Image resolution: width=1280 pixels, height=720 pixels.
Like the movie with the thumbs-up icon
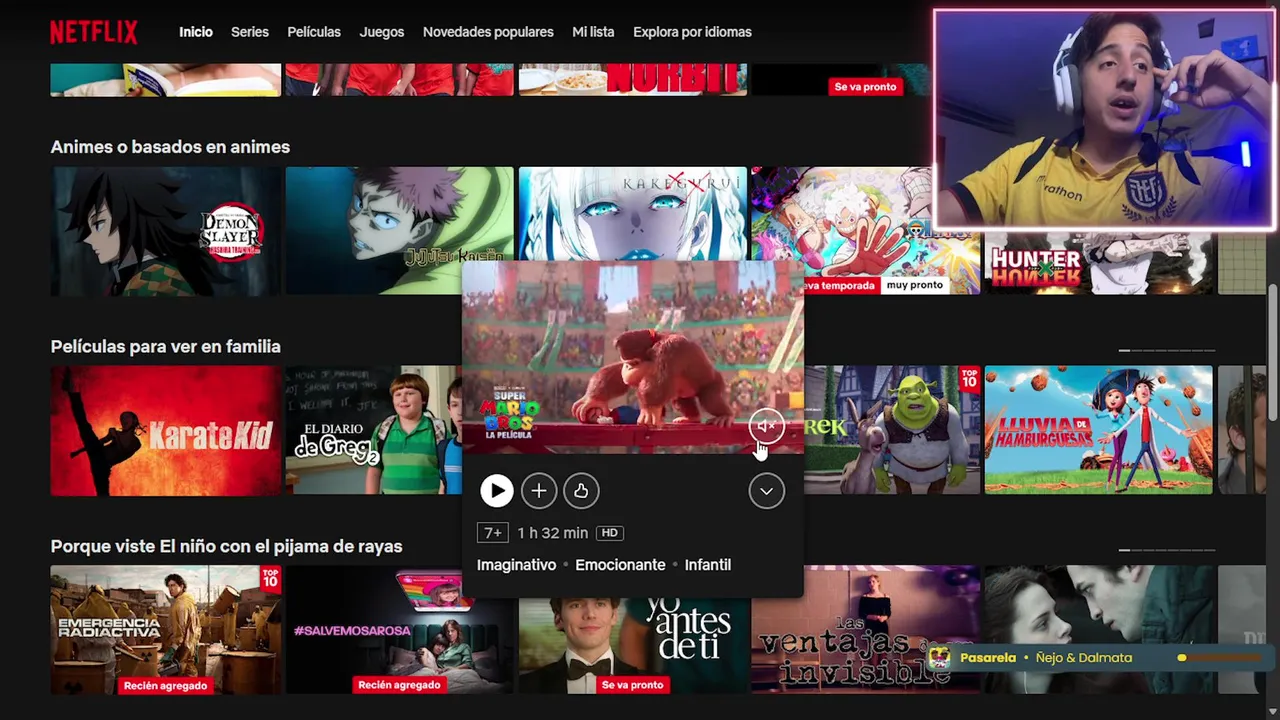click(581, 490)
